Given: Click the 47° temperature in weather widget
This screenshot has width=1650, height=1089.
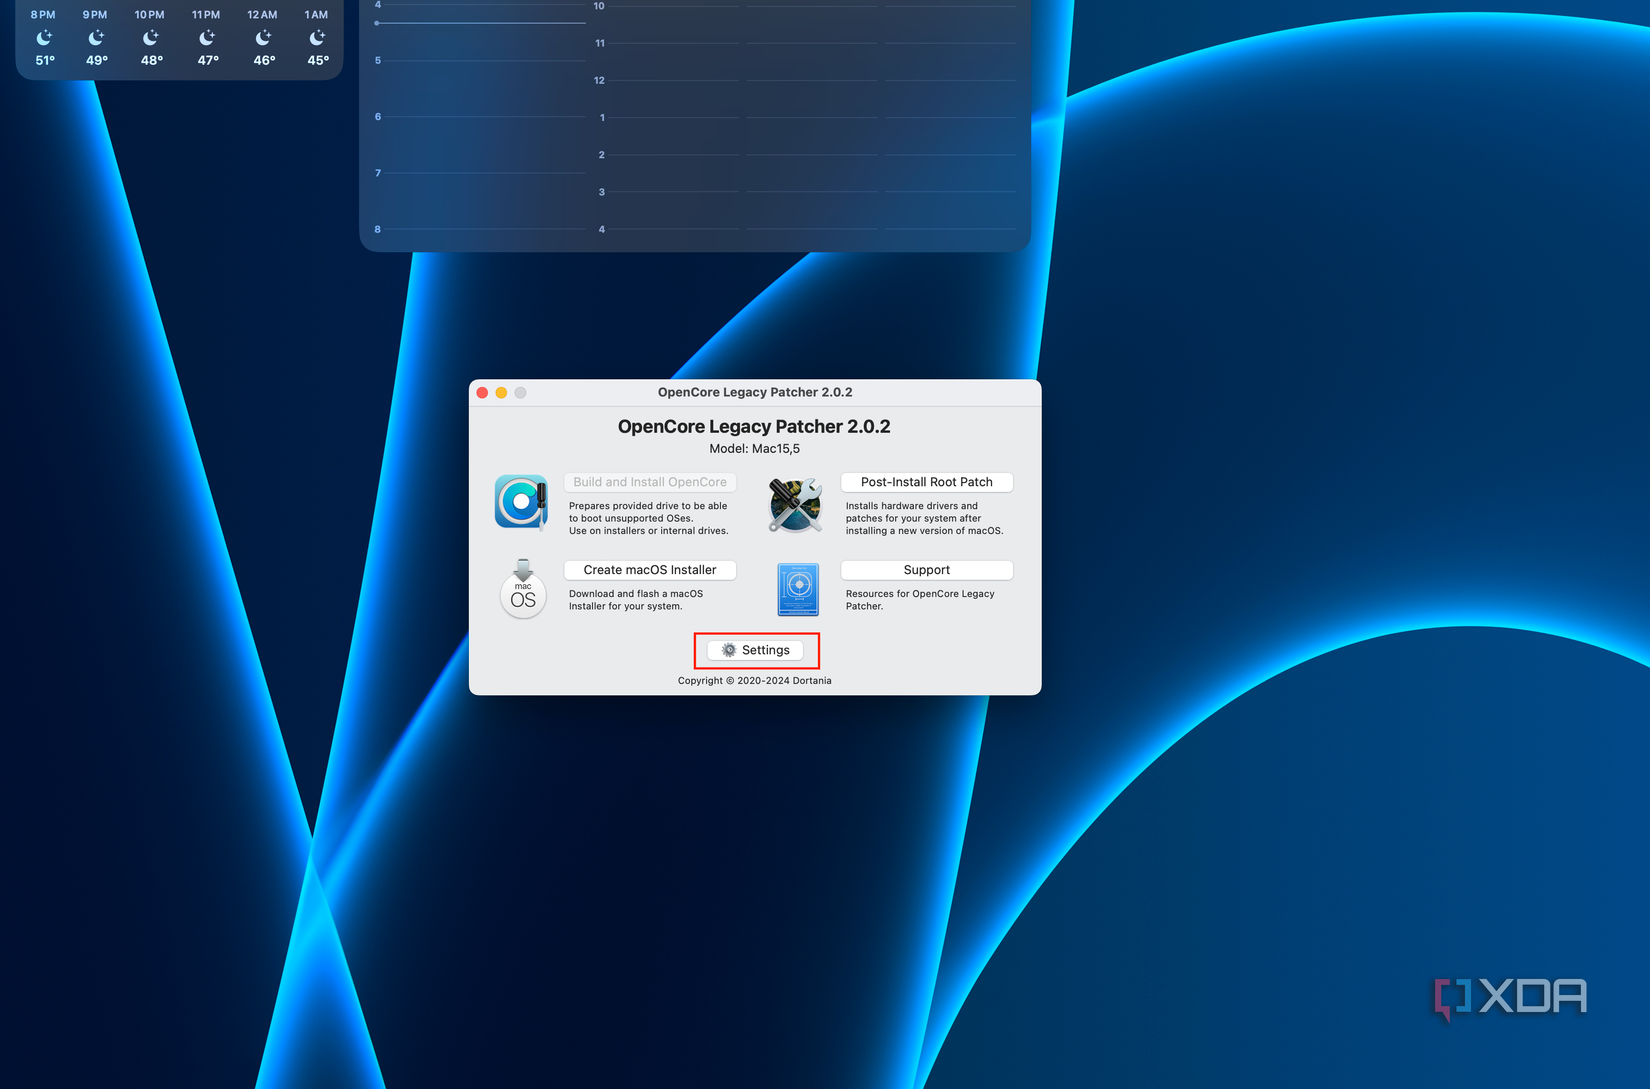Looking at the screenshot, I should coord(208,61).
